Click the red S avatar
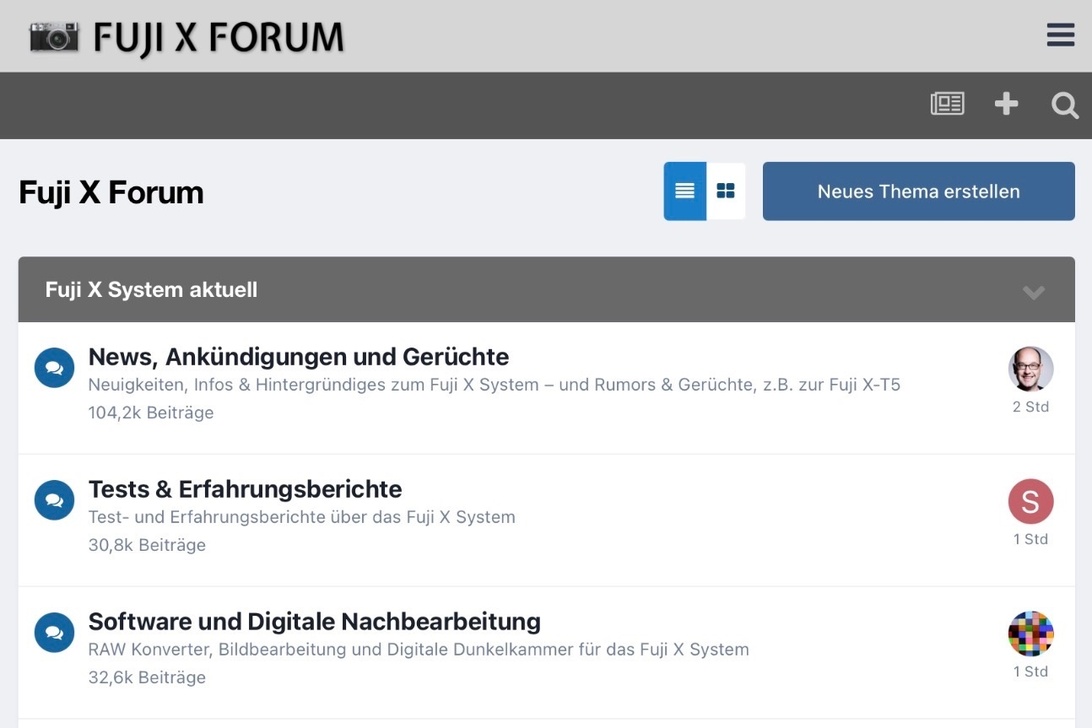The height and width of the screenshot is (728, 1092). tap(1030, 501)
